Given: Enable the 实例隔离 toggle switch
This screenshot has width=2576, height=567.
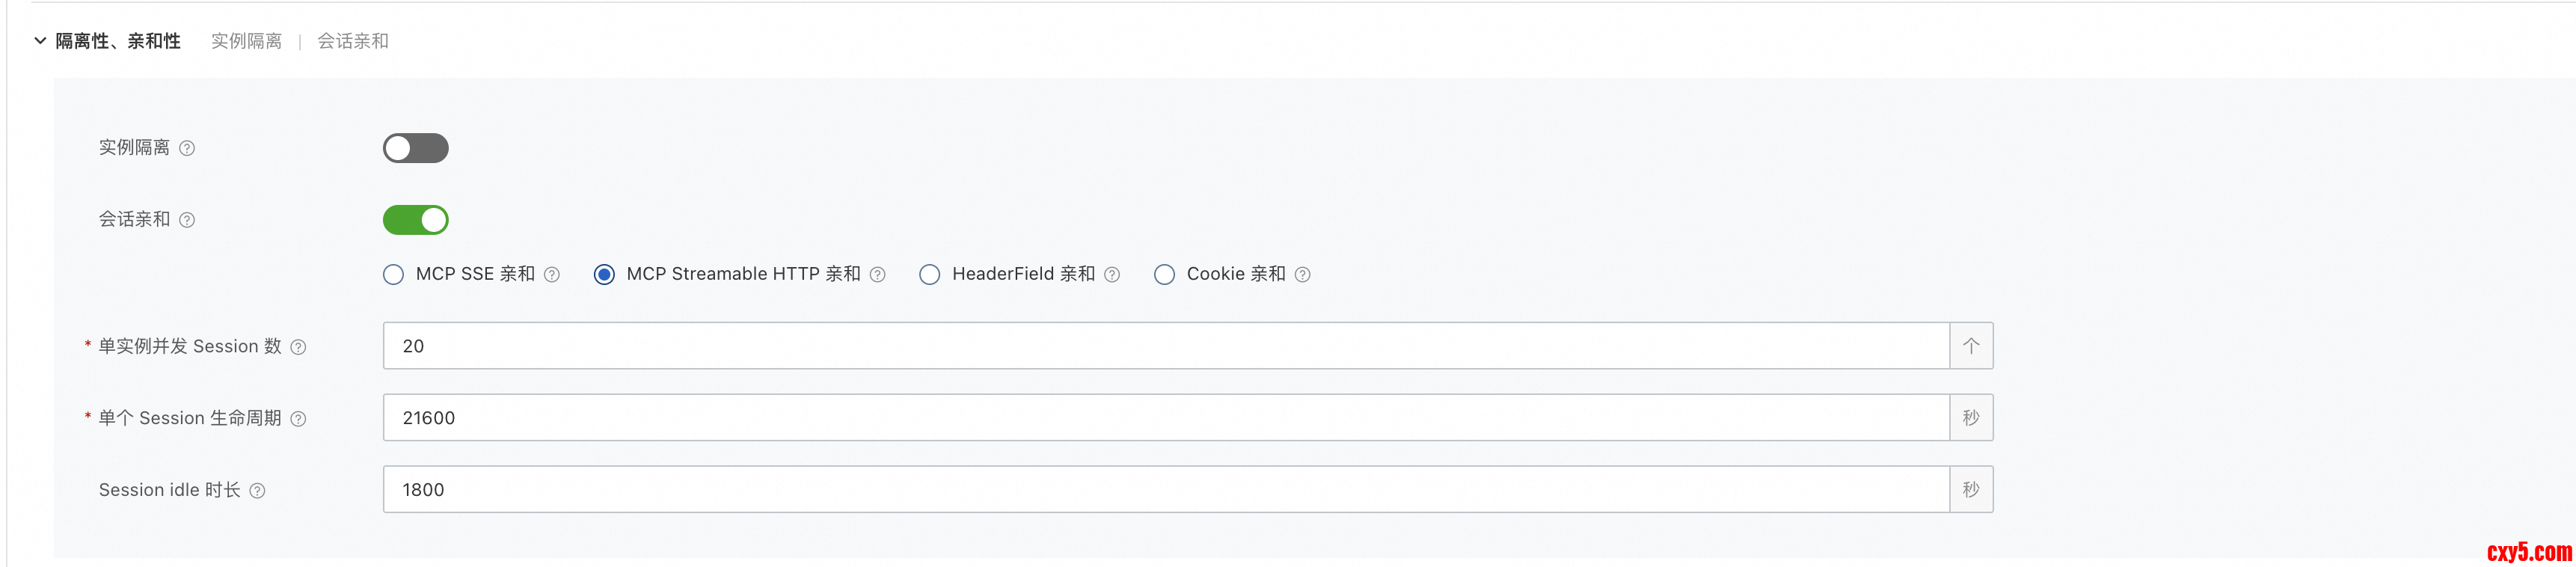Looking at the screenshot, I should coord(416,148).
